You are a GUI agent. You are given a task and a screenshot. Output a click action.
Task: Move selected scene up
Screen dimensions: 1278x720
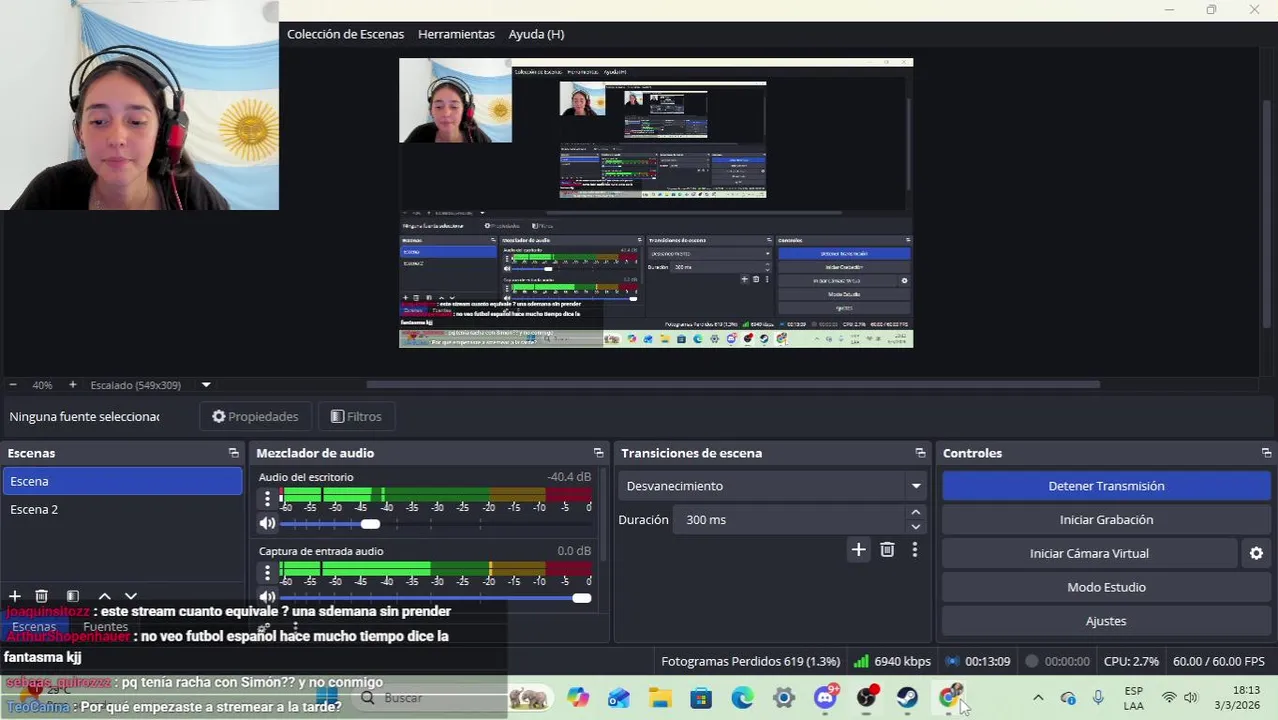(x=104, y=596)
